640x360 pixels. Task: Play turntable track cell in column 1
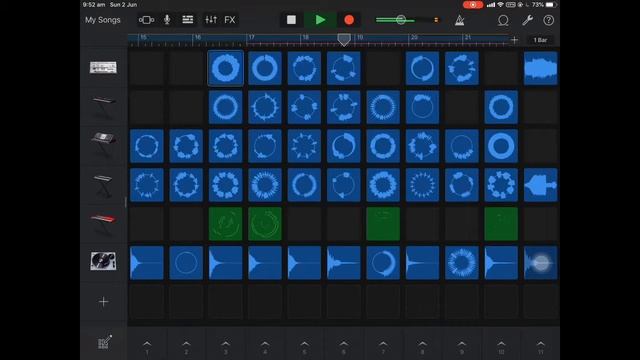147,262
